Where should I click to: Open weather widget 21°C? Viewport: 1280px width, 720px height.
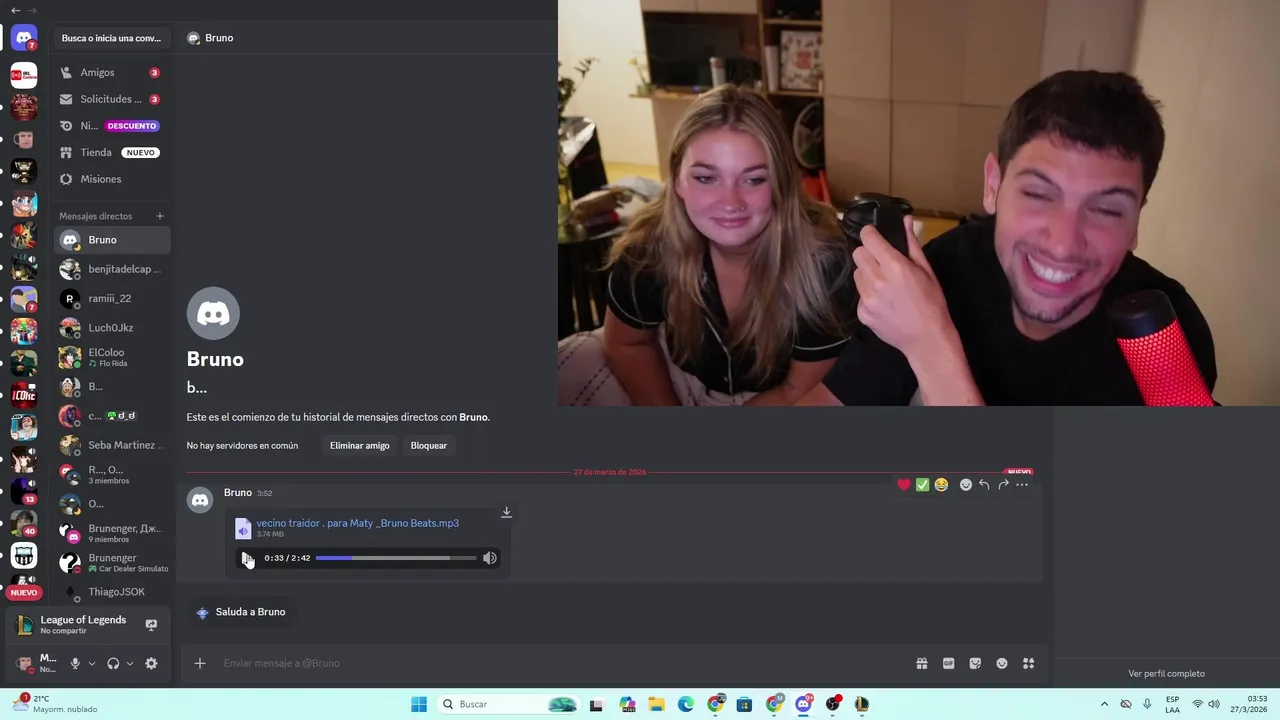tap(56, 704)
